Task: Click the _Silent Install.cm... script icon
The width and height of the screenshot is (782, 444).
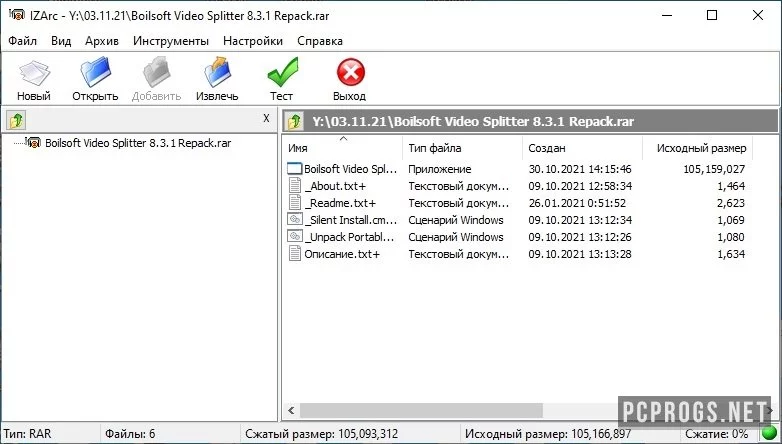Action: [295, 220]
